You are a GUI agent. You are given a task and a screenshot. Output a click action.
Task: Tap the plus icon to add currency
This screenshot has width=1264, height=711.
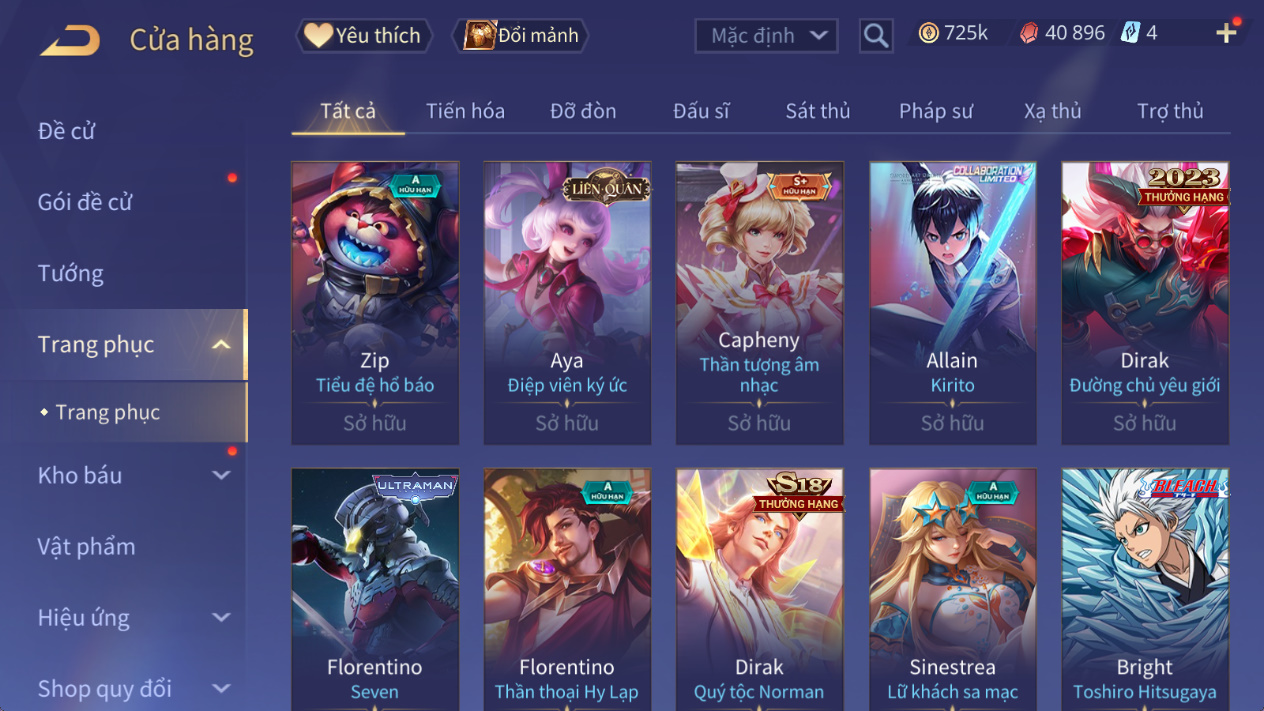1227,34
